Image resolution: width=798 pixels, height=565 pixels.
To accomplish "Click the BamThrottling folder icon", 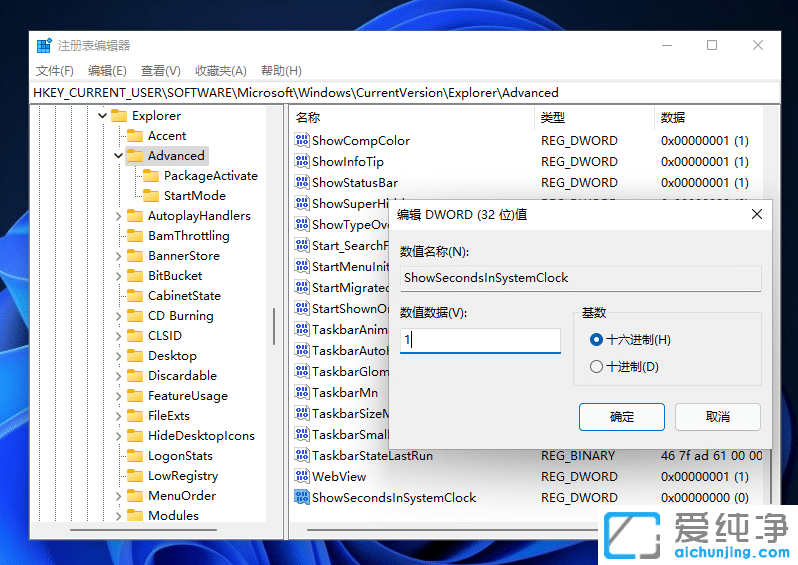I will (135, 236).
